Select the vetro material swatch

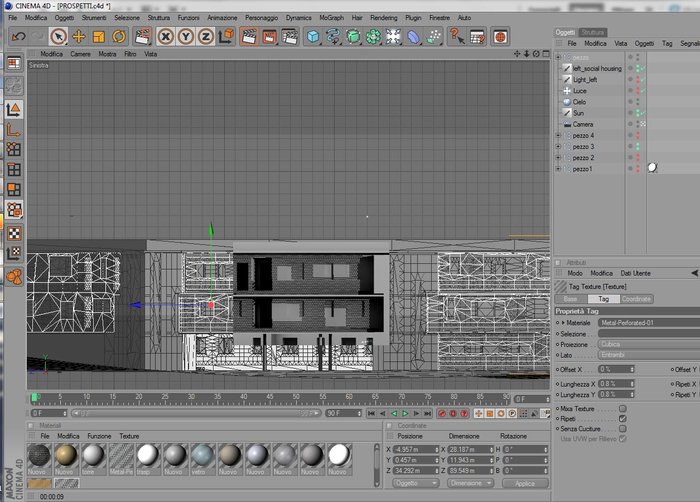tap(202, 459)
